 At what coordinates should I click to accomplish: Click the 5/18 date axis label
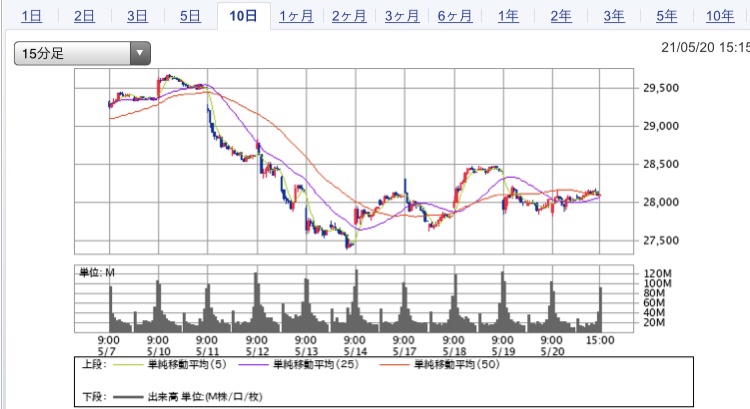tap(454, 352)
